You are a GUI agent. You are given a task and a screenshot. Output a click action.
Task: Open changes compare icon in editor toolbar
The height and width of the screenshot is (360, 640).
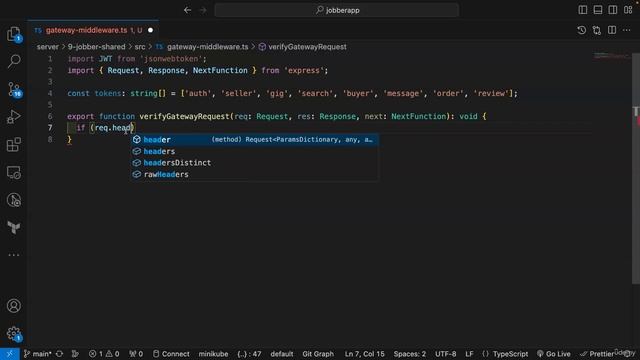[597, 30]
